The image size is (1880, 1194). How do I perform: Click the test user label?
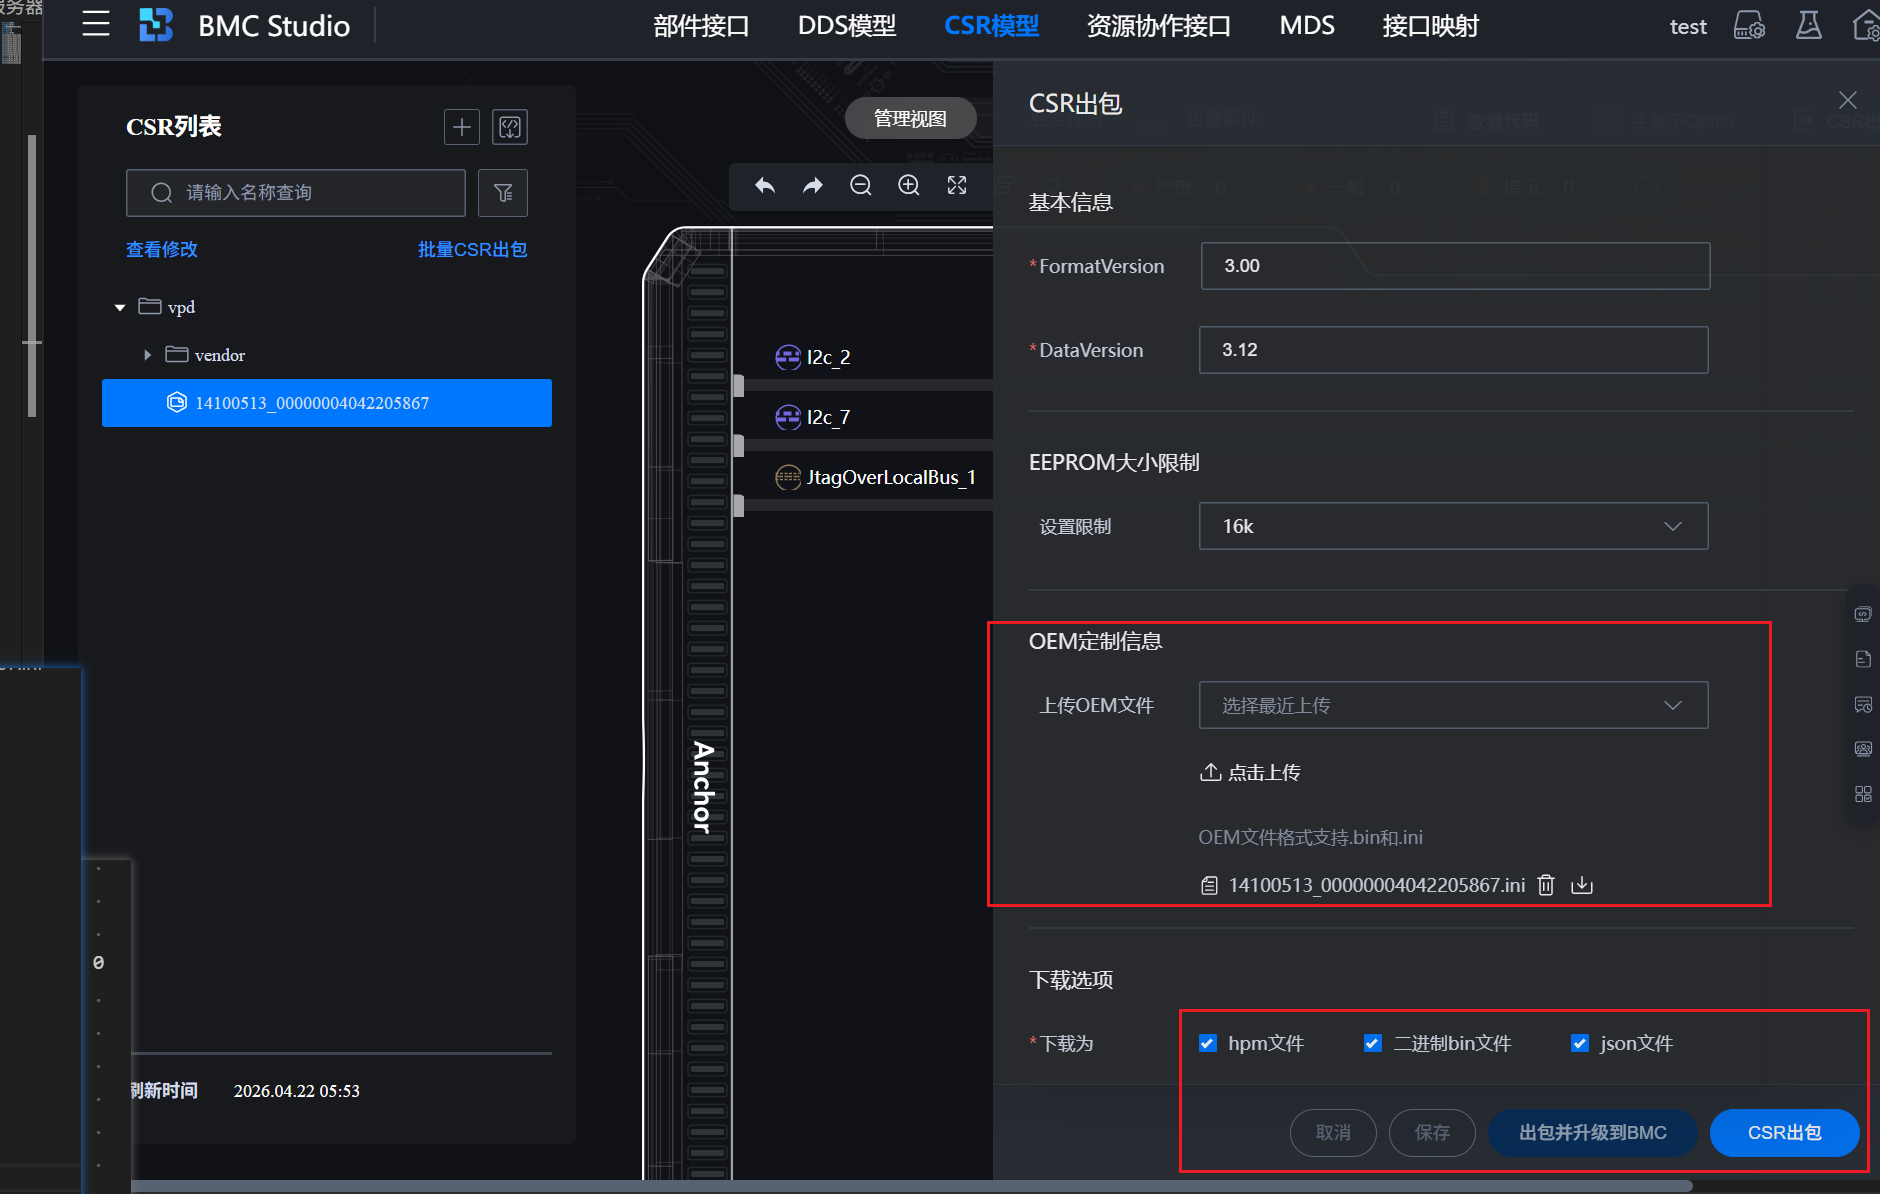click(x=1688, y=27)
